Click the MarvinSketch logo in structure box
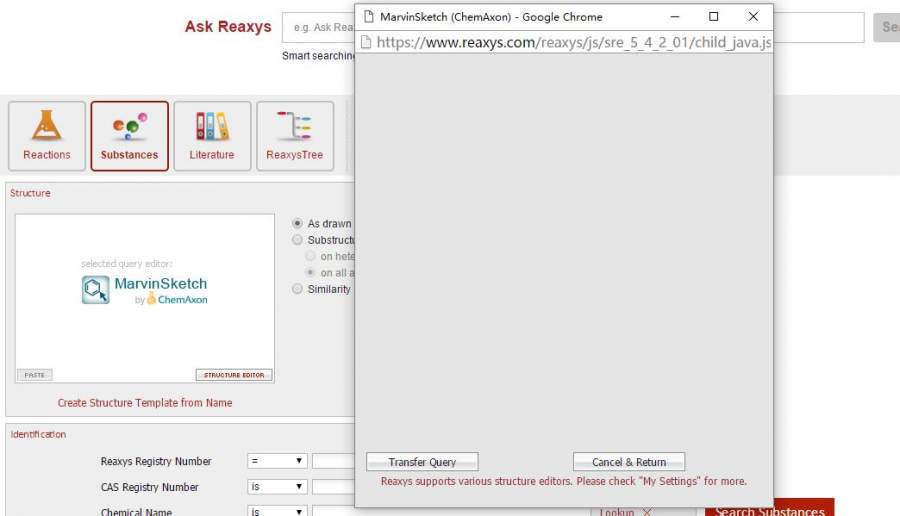This screenshot has height=516, width=900. (145, 290)
